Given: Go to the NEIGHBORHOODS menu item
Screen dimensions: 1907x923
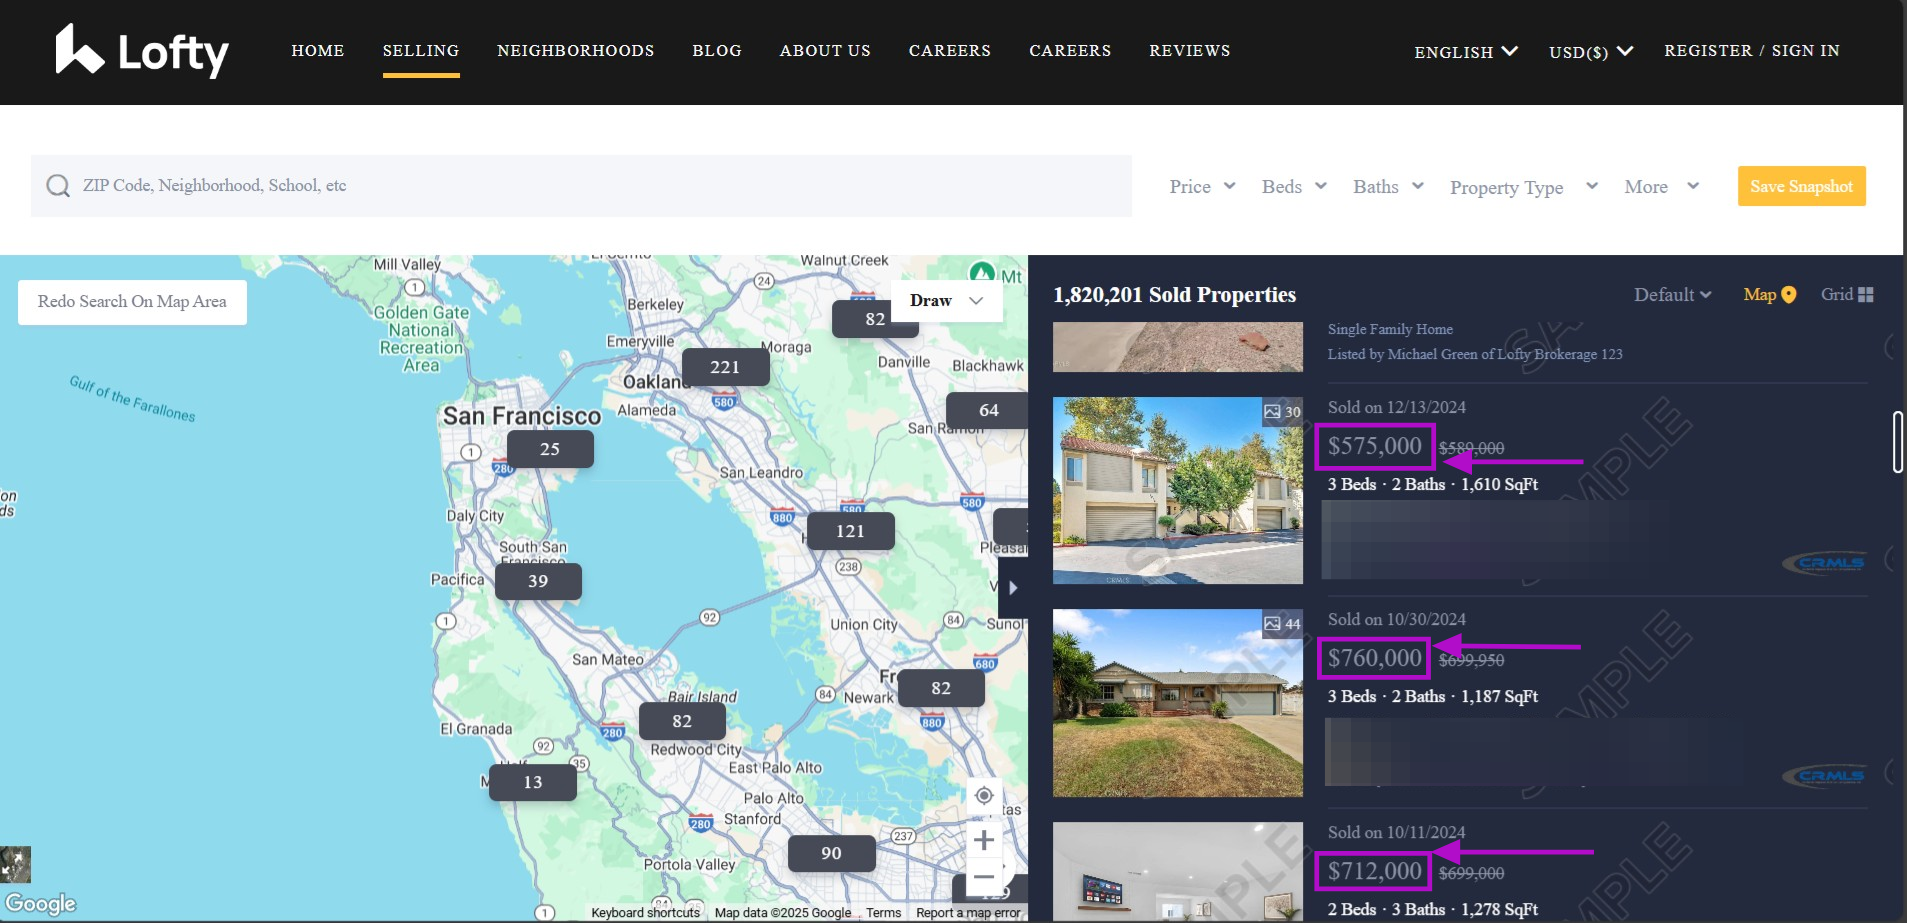Looking at the screenshot, I should (575, 51).
